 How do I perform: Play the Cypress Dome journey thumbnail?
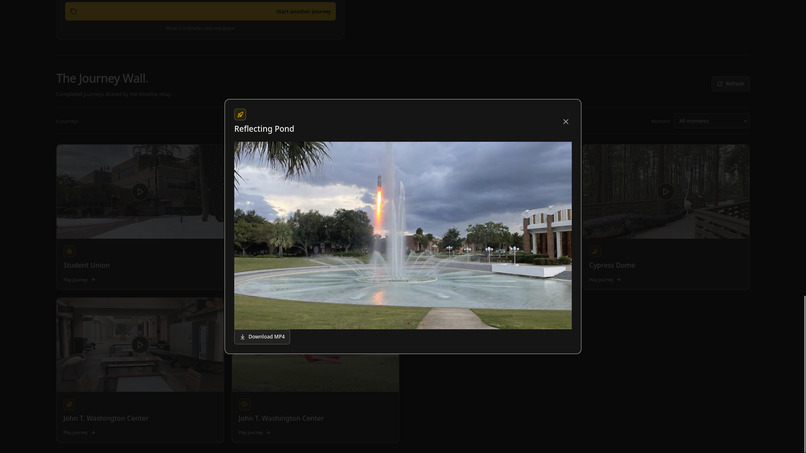coord(666,192)
